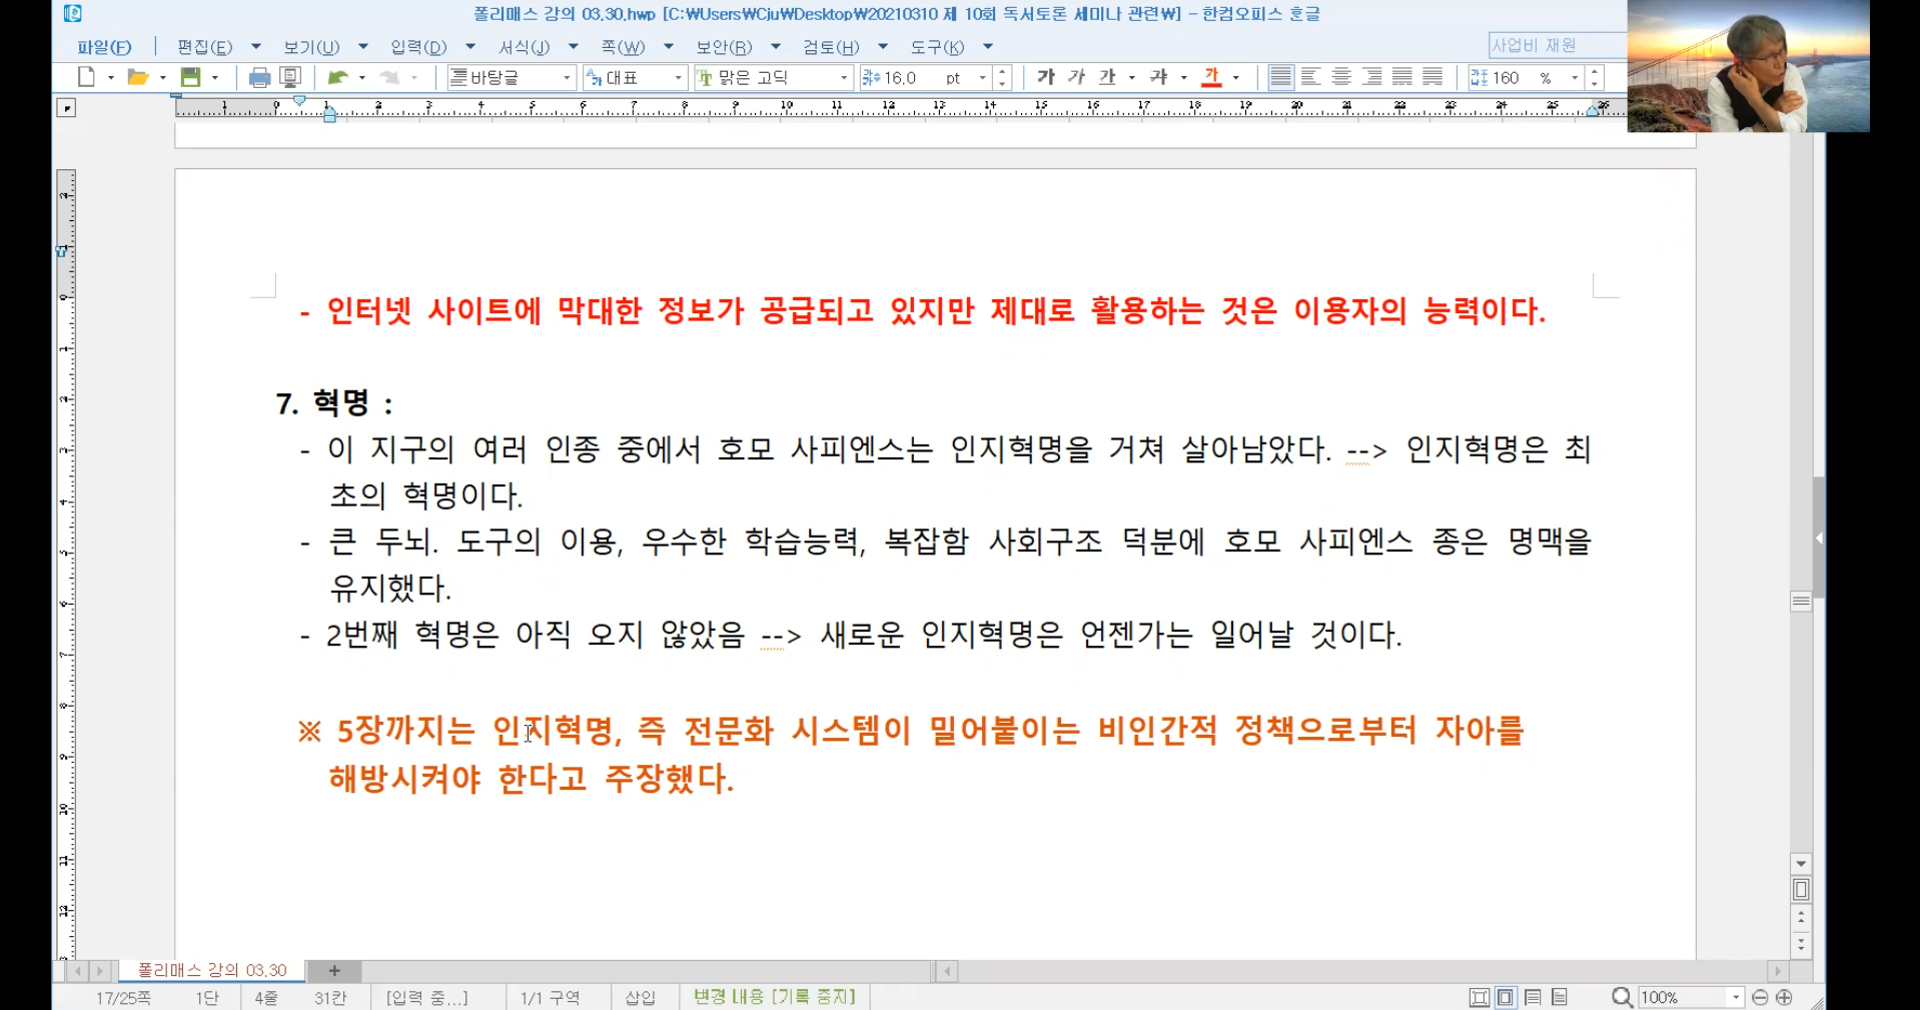Select the 폴리매스 강의 03.30 document tab
1920x1010 pixels.
pos(212,970)
